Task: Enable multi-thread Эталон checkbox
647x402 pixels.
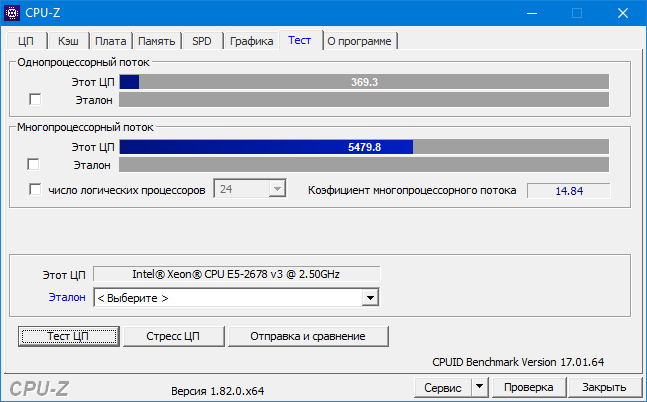Action: (33, 164)
